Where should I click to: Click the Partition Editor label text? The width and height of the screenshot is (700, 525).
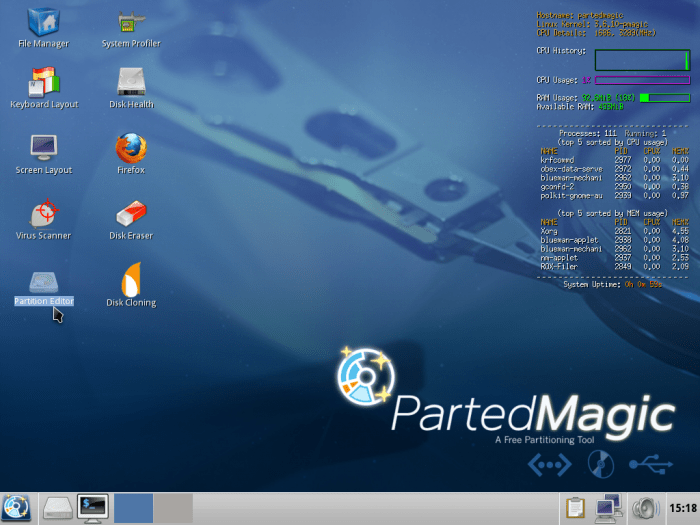point(44,301)
